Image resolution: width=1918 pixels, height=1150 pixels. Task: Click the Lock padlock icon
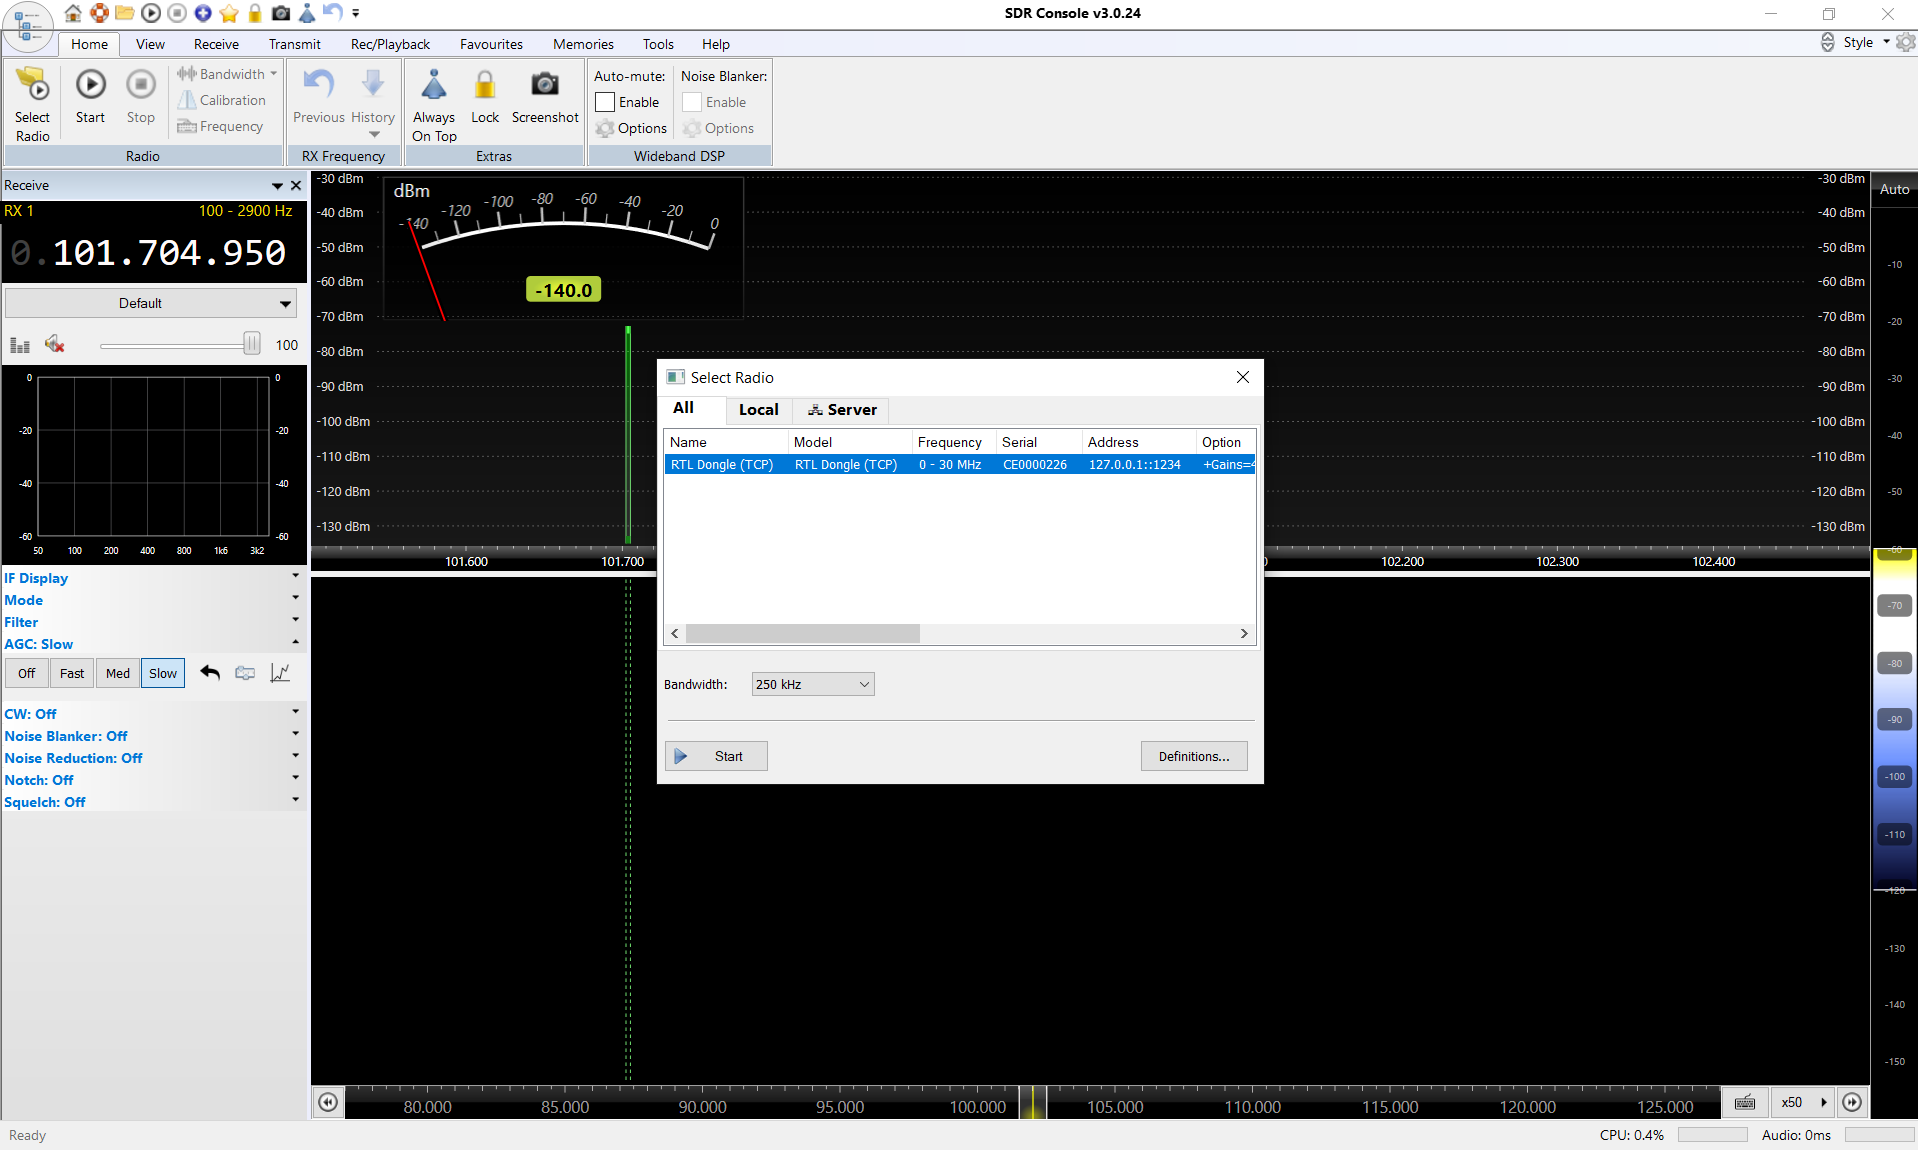tap(485, 86)
